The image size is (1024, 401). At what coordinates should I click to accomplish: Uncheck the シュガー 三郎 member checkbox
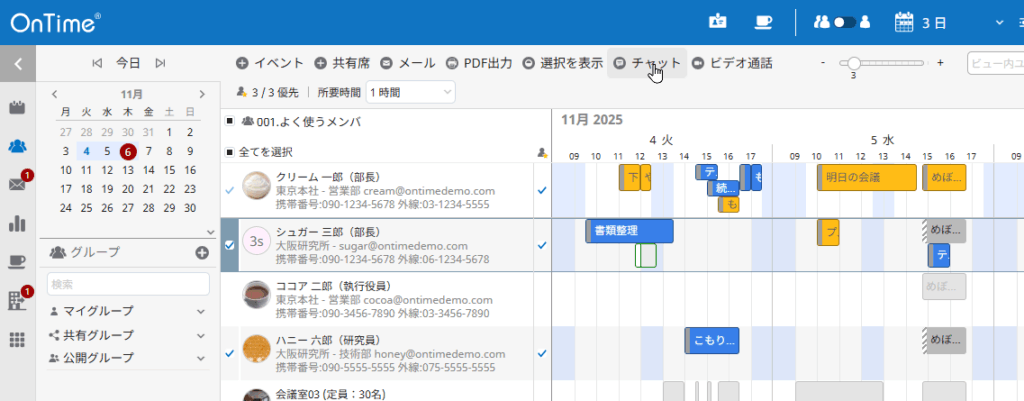point(230,244)
